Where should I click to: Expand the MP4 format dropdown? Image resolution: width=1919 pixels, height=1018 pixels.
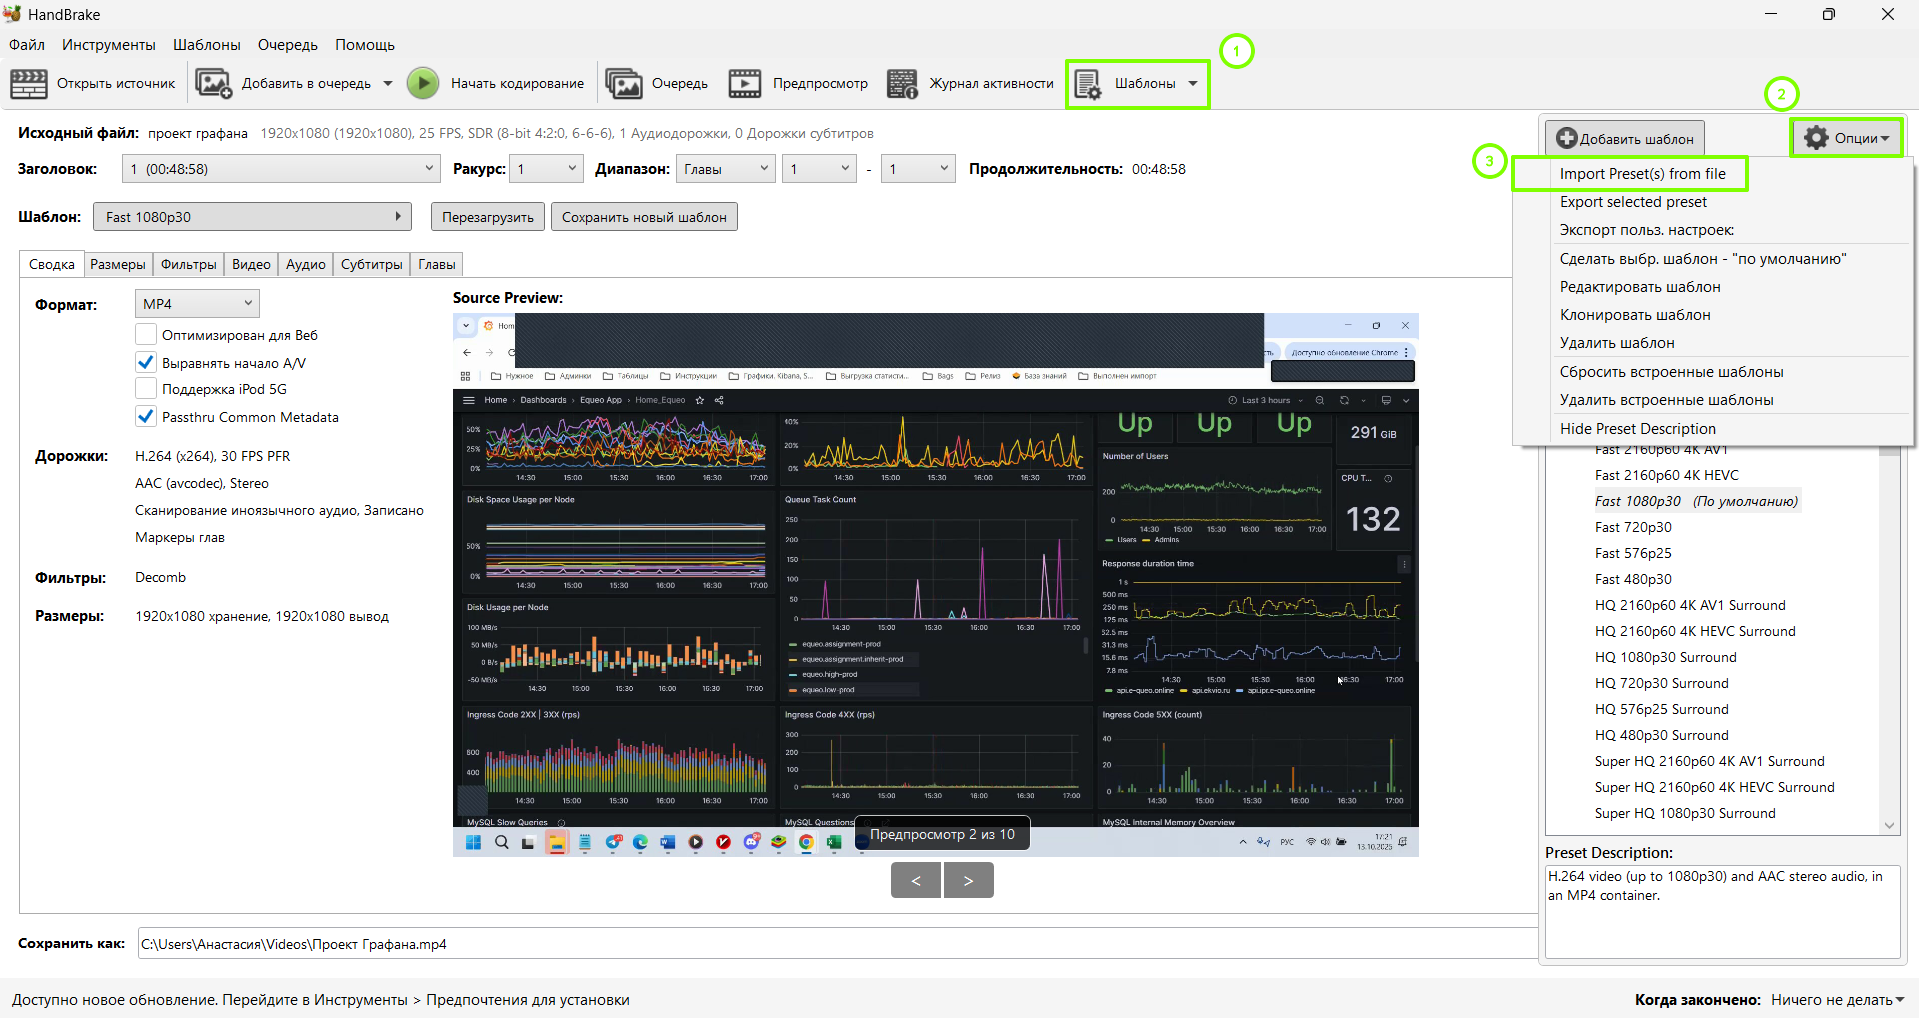pos(197,304)
